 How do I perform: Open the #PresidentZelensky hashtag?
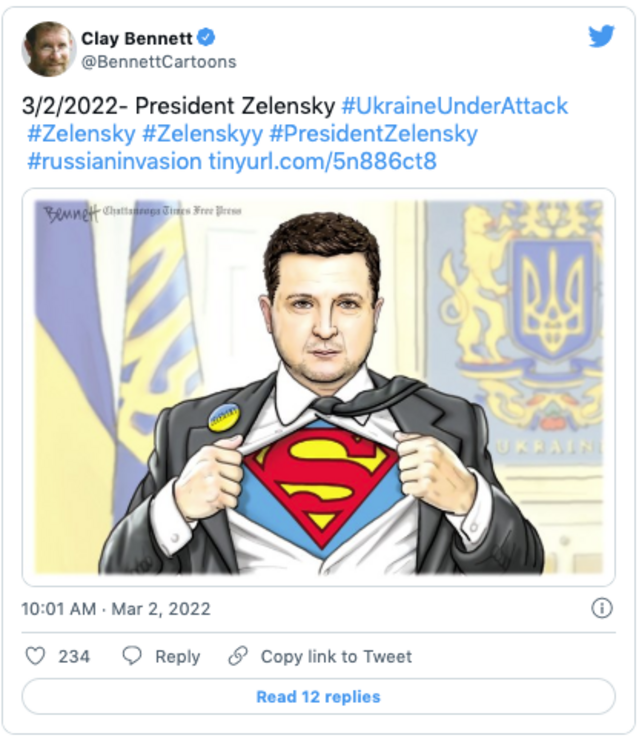pyautogui.click(x=373, y=133)
